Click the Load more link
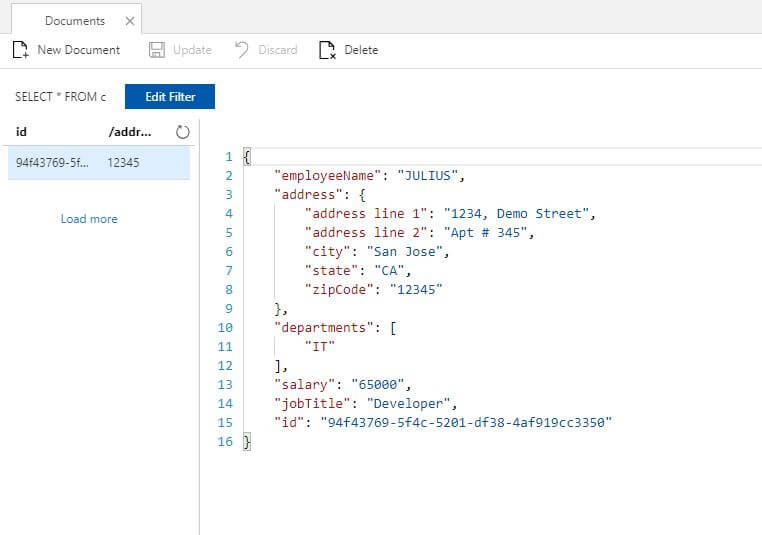Screen dimensions: 762x535 (89, 219)
